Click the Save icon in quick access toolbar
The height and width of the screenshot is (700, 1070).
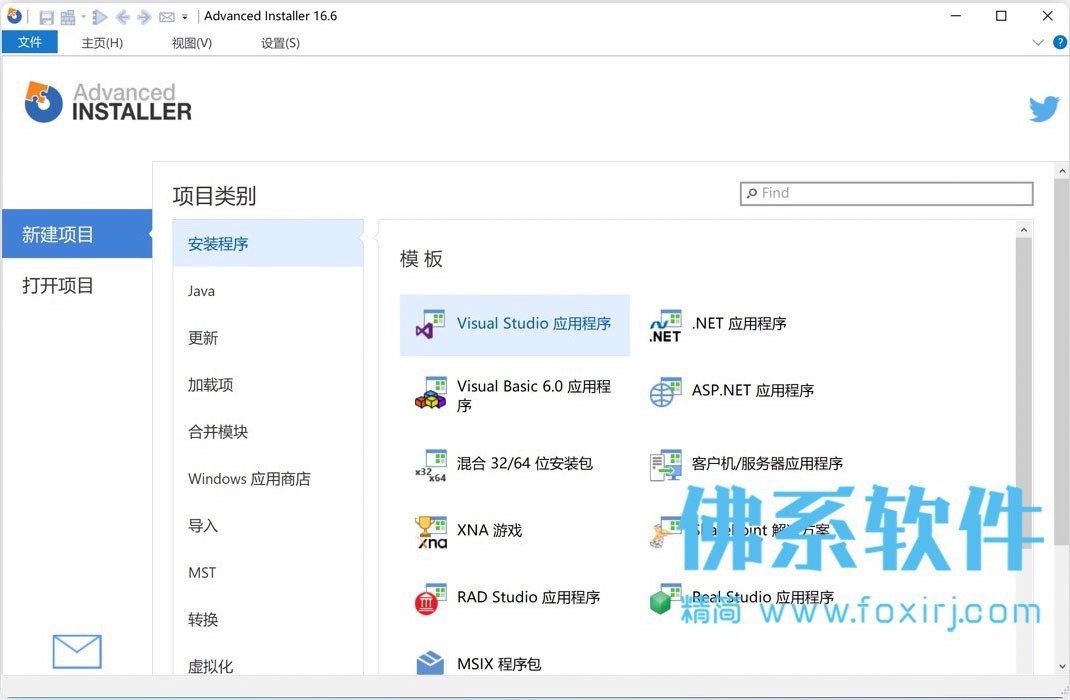pos(46,17)
